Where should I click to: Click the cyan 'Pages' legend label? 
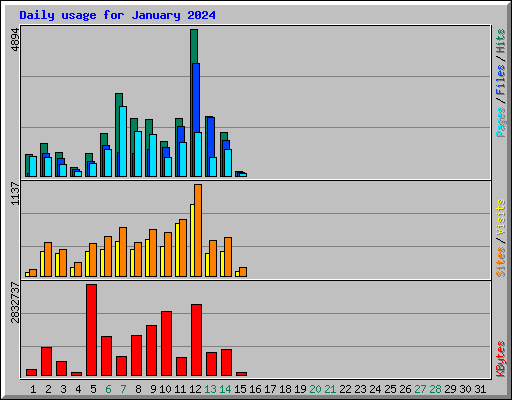tap(501, 122)
